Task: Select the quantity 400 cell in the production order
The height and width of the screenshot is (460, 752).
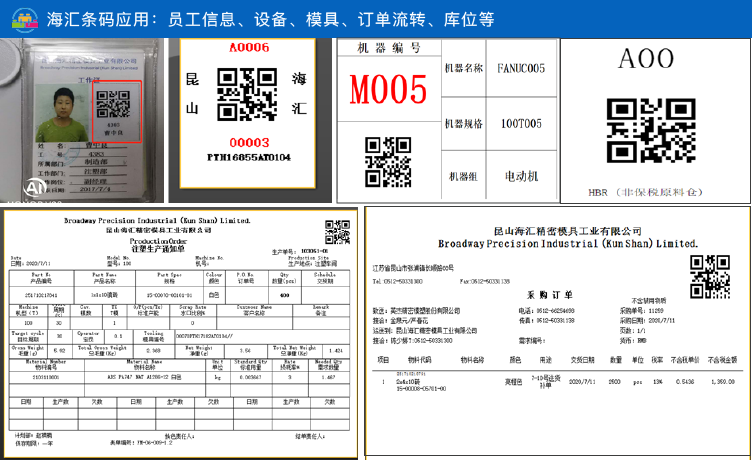Action: click(284, 295)
